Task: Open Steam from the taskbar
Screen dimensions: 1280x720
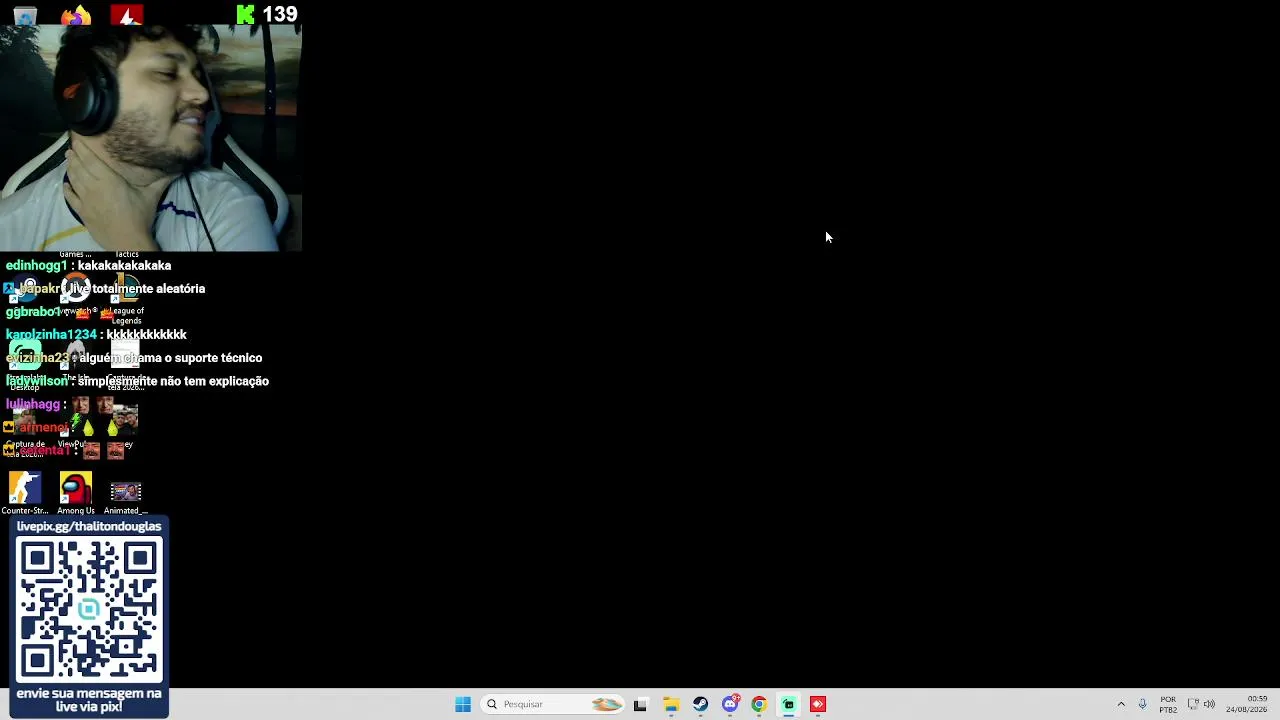Action: pos(700,704)
